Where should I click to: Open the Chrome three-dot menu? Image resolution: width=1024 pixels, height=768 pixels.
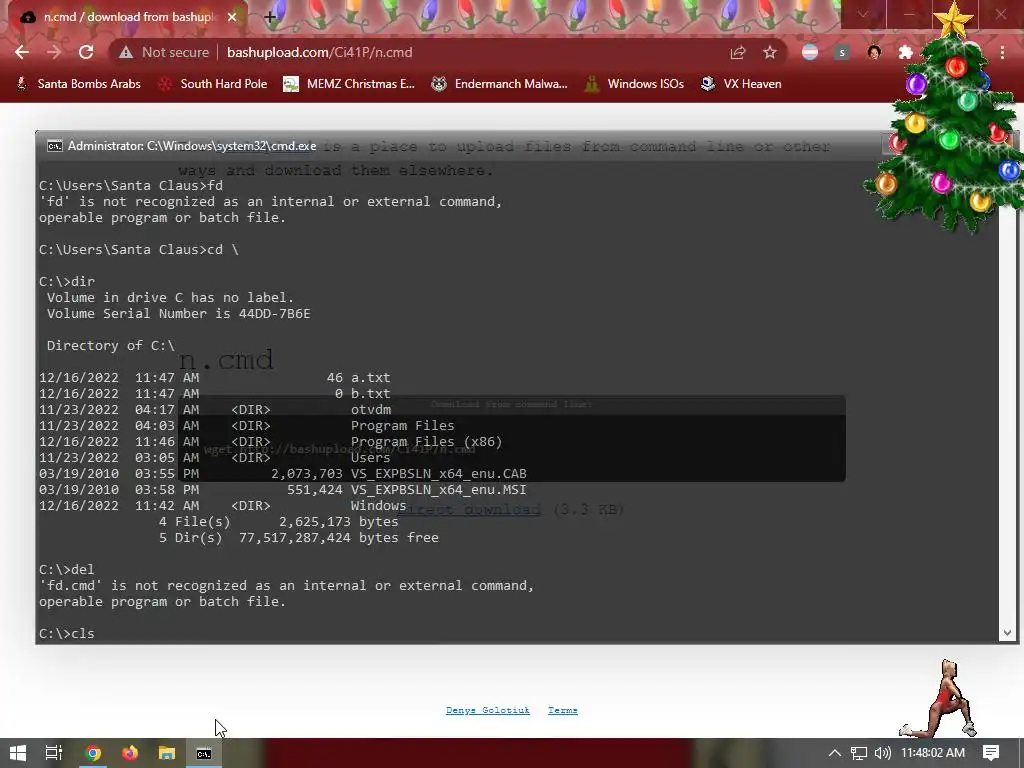(1002, 52)
